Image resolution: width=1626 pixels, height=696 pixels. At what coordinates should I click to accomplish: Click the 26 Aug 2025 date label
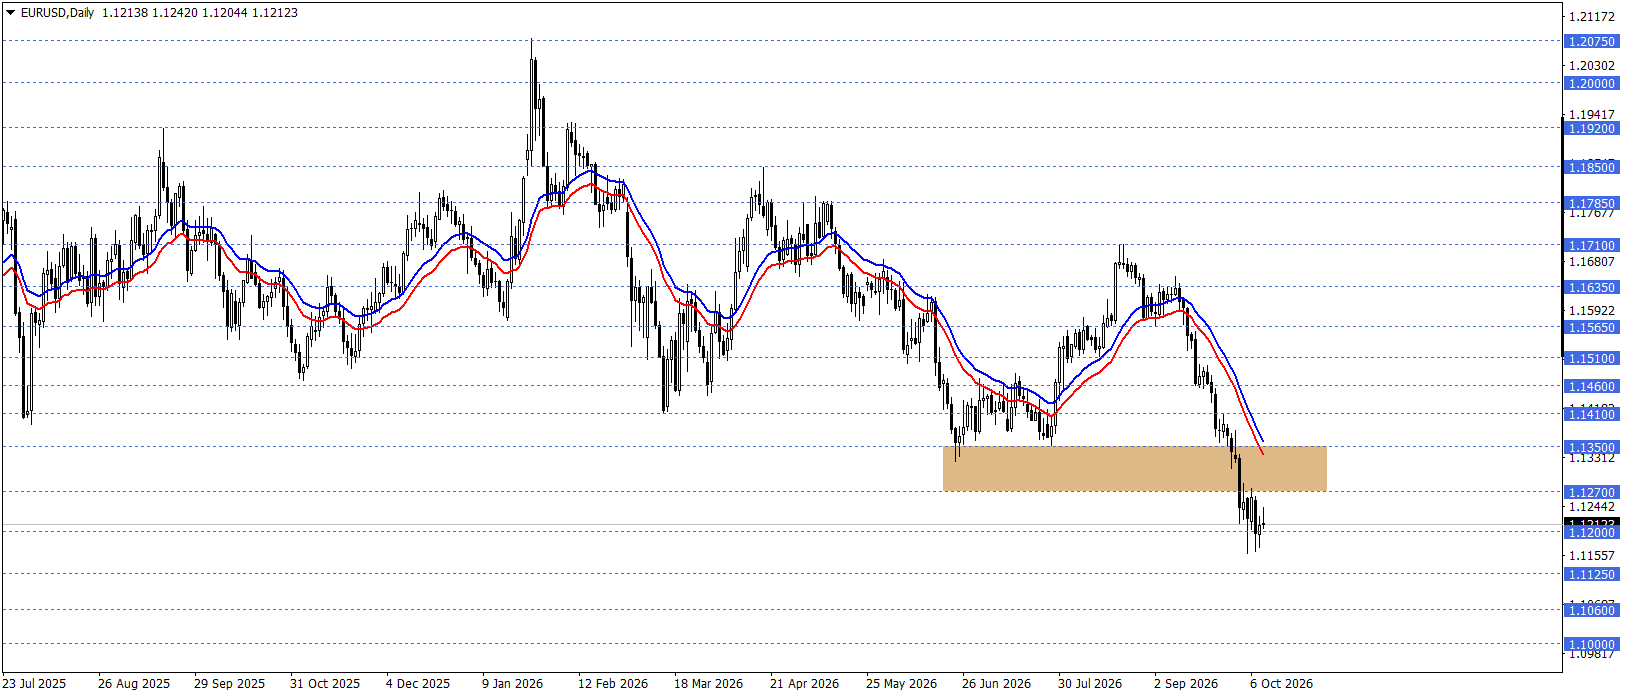pos(134,684)
